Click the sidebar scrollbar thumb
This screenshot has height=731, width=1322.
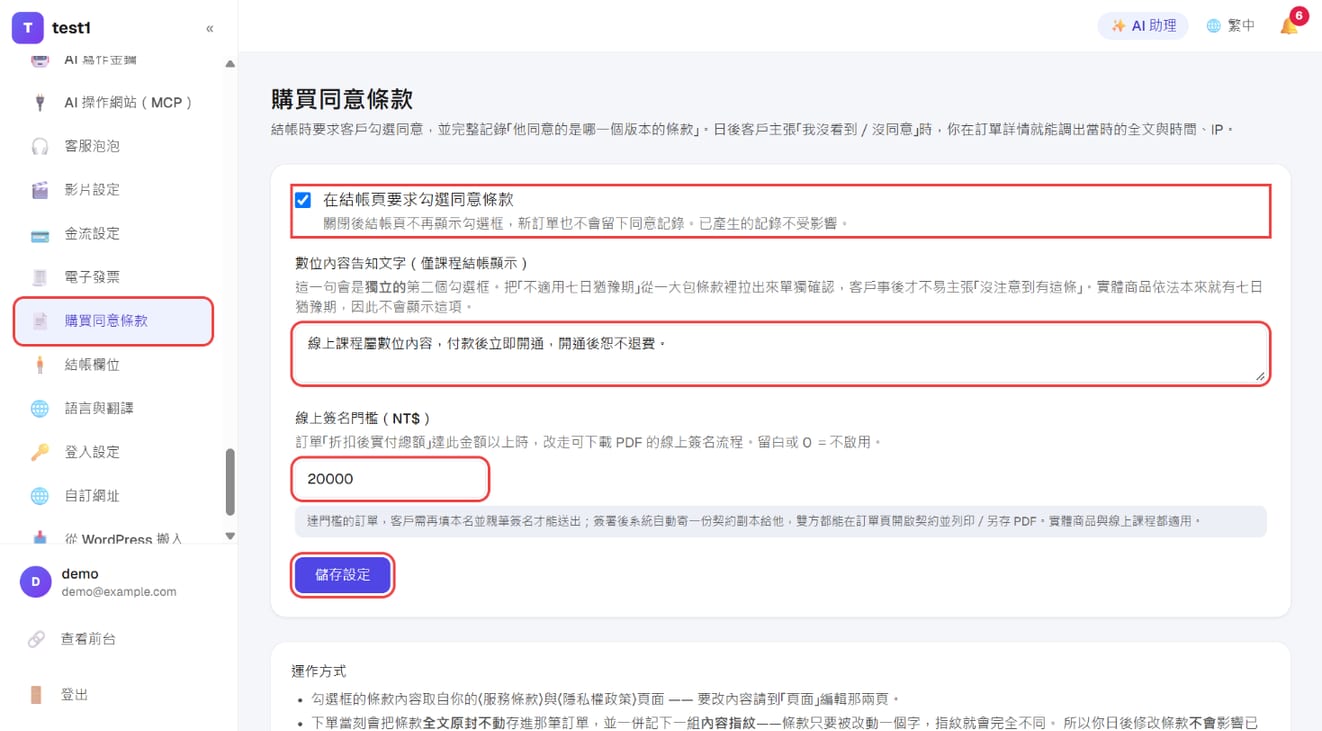tap(230, 481)
